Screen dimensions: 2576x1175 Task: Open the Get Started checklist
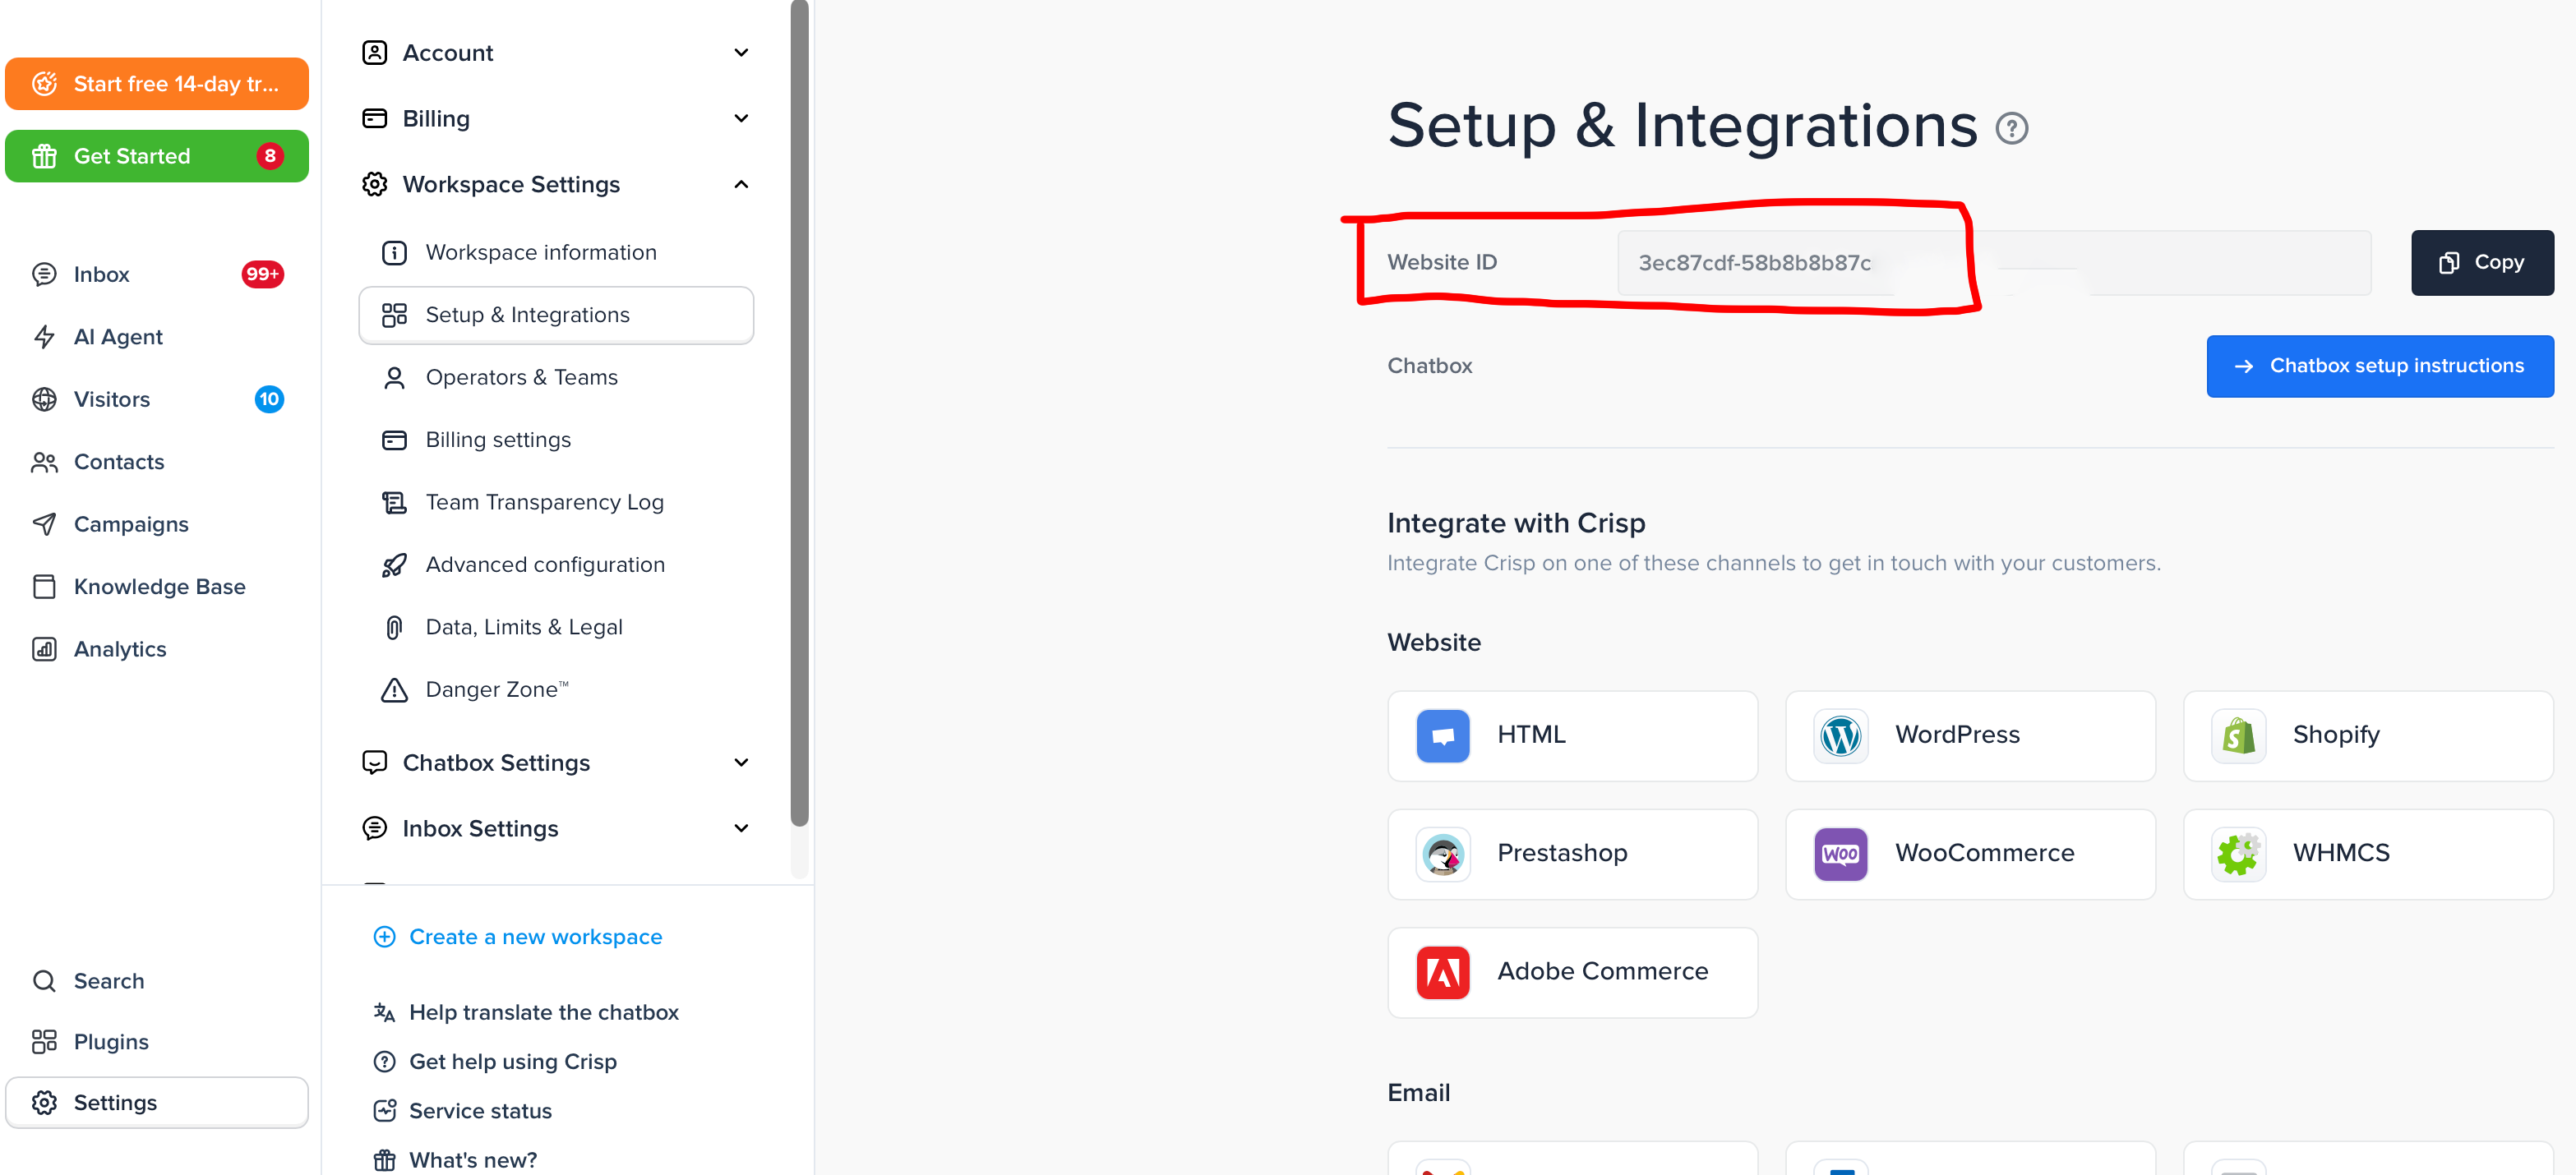(157, 156)
